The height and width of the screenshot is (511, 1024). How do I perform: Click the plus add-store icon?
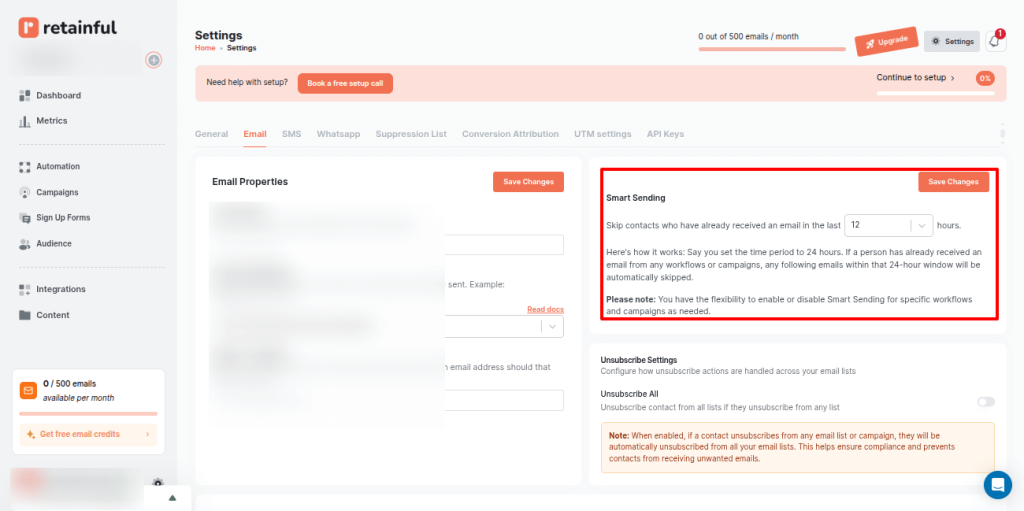click(153, 60)
